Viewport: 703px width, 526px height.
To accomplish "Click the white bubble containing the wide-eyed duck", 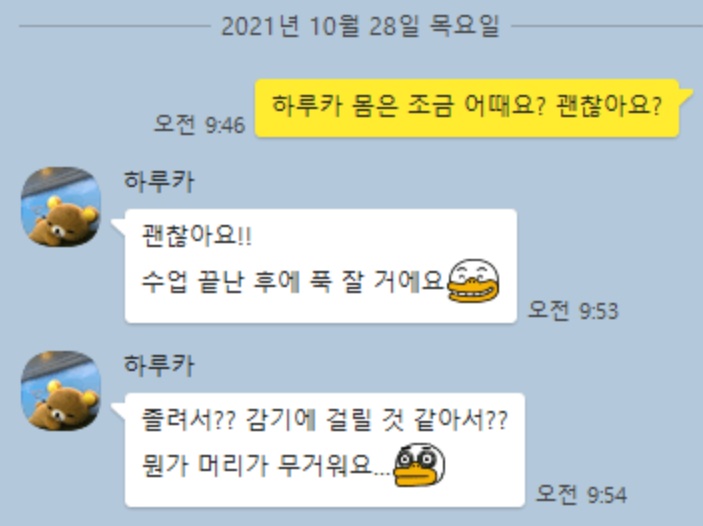I will [325, 450].
